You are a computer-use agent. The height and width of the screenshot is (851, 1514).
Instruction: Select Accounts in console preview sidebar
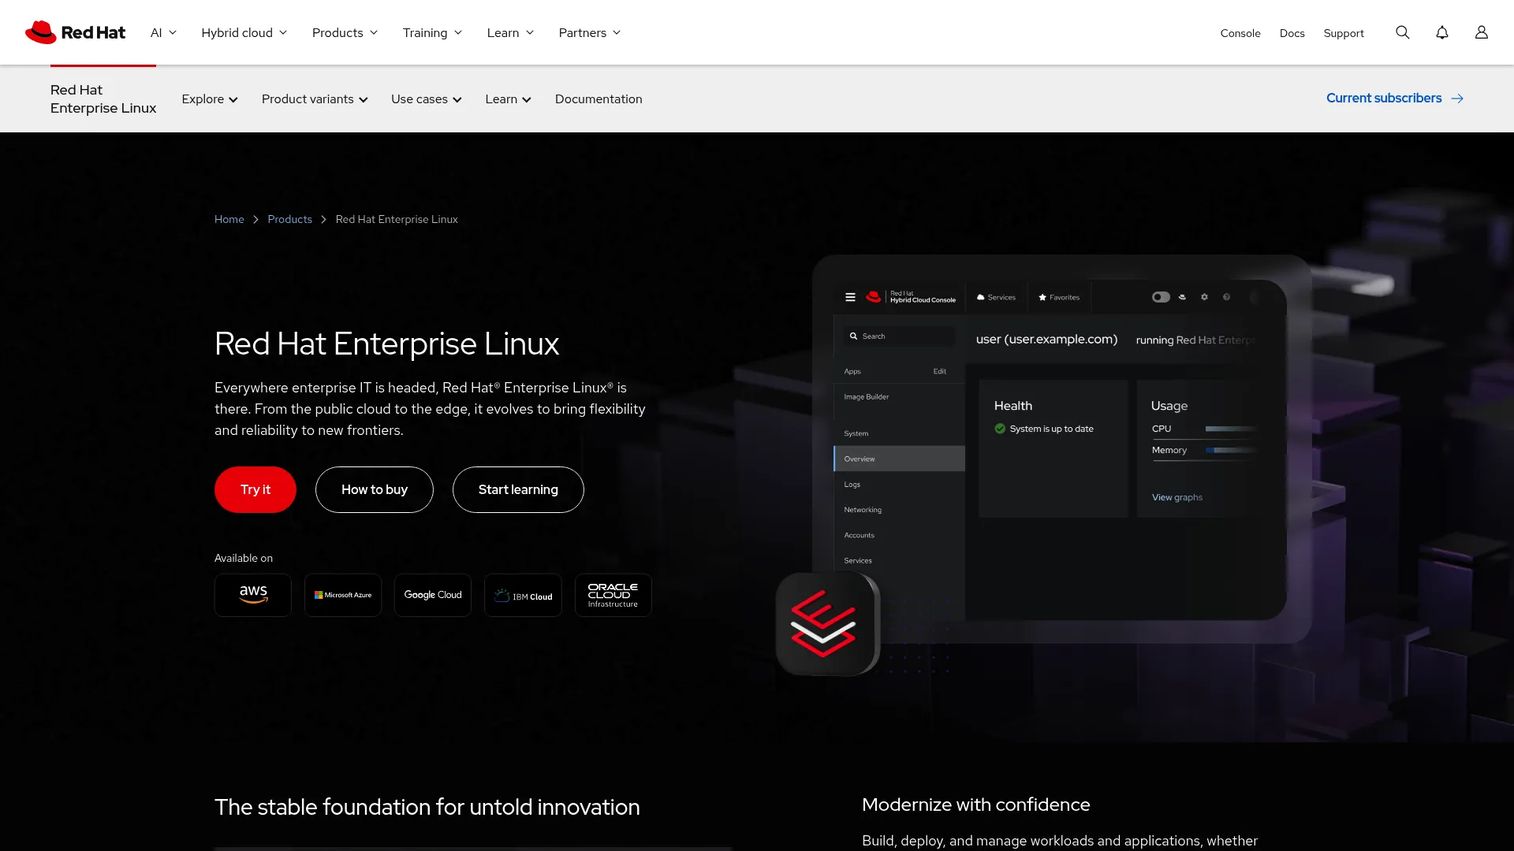859,535
